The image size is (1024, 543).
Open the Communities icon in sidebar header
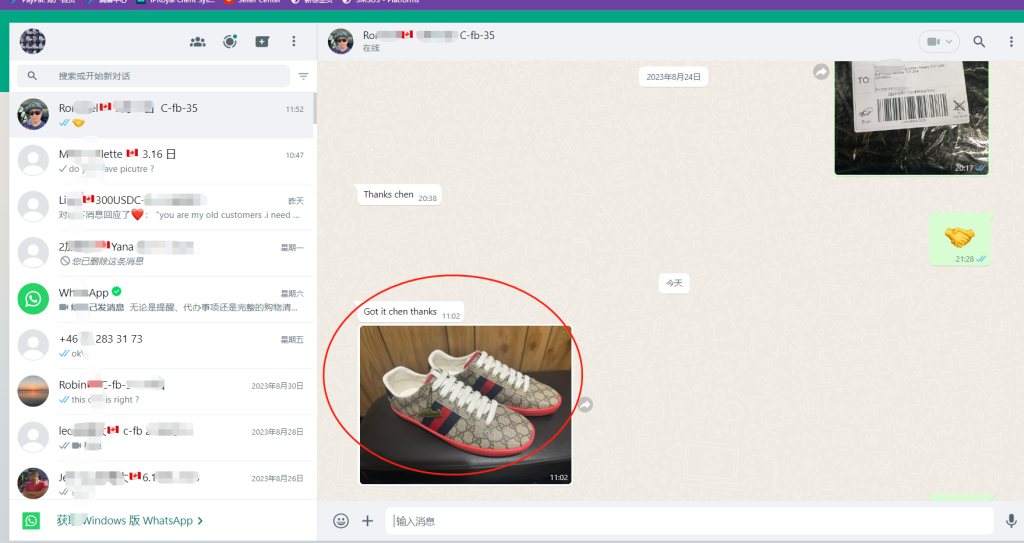coord(198,42)
